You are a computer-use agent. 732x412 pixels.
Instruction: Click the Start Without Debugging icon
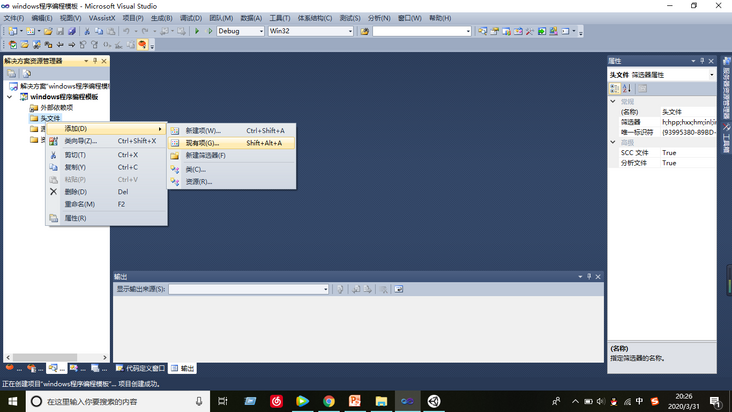210,31
